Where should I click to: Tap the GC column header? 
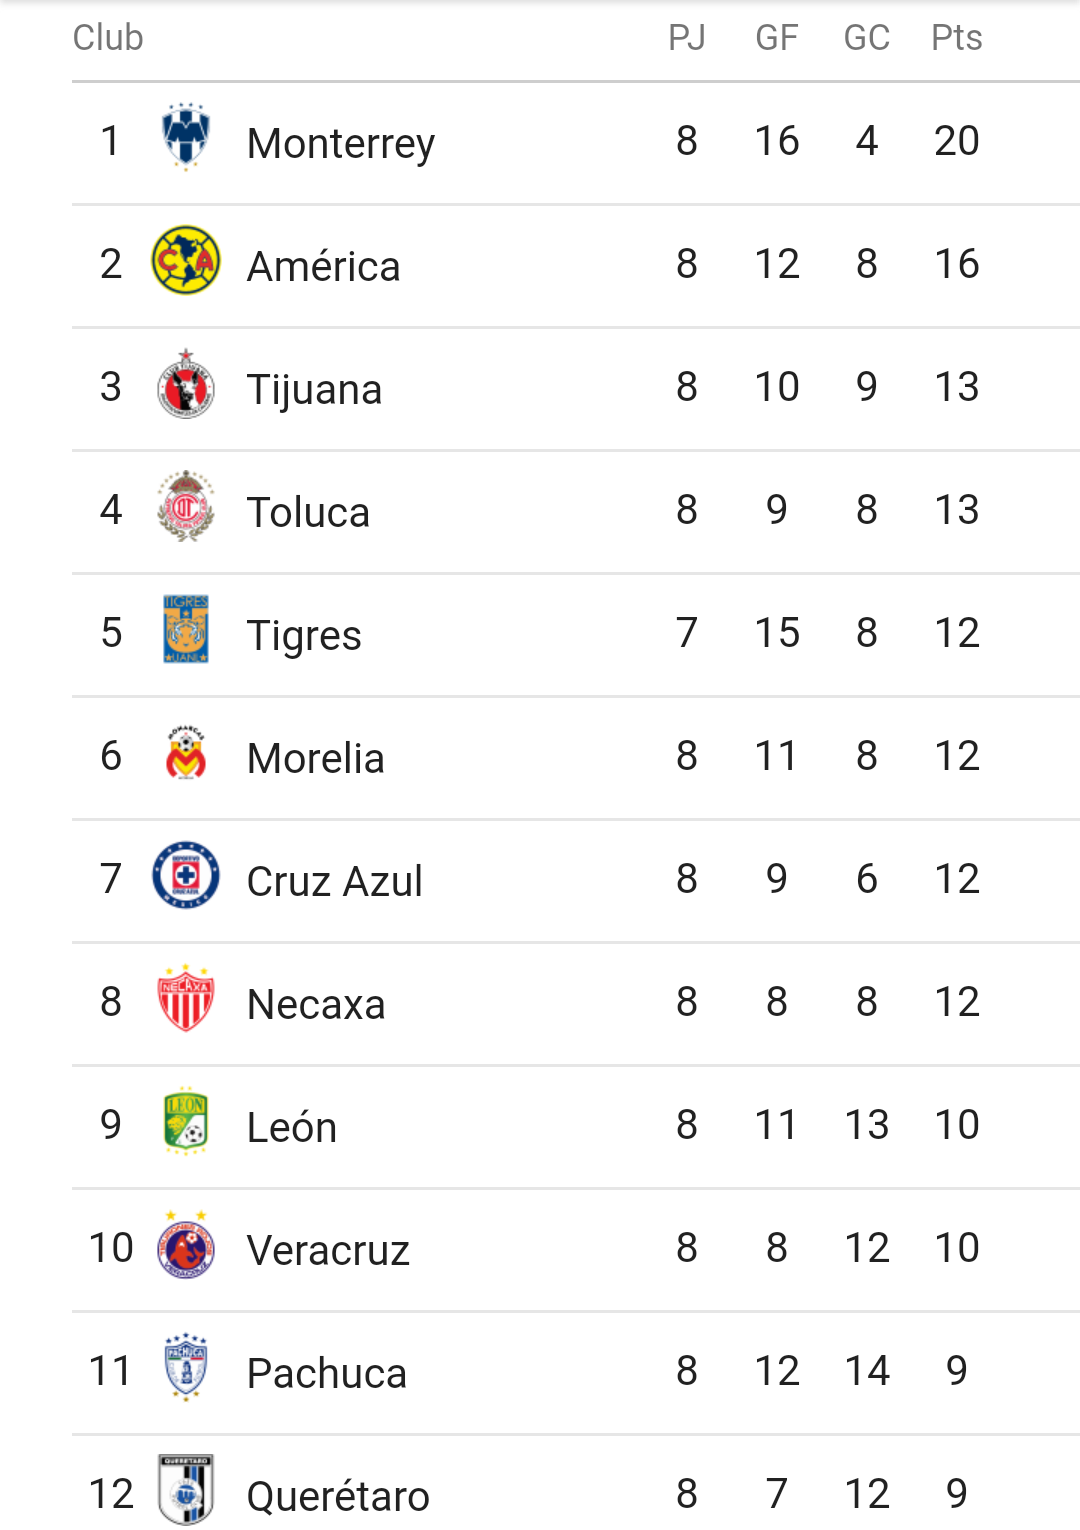click(866, 38)
